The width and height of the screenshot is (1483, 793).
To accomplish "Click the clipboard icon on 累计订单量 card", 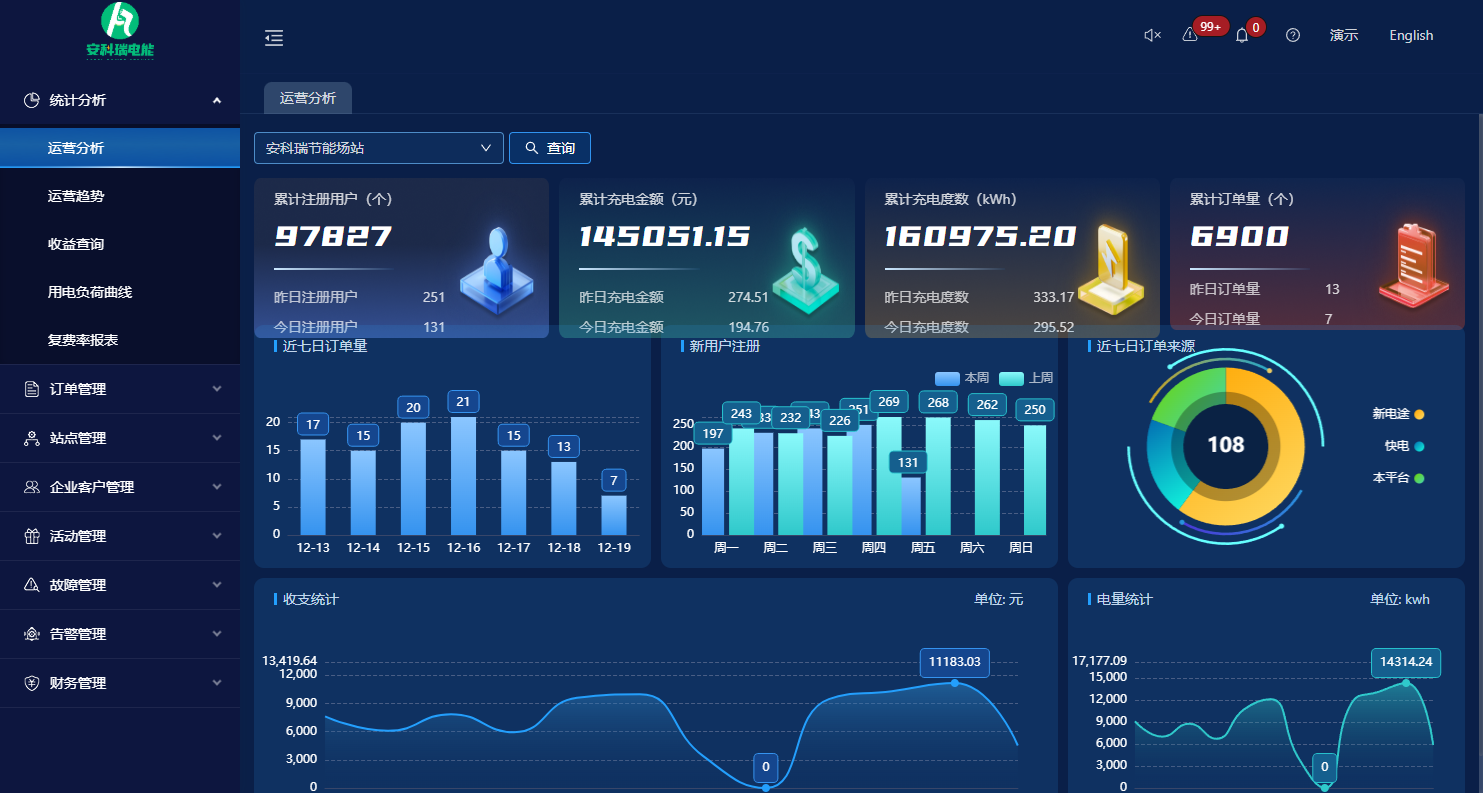I will [1414, 263].
